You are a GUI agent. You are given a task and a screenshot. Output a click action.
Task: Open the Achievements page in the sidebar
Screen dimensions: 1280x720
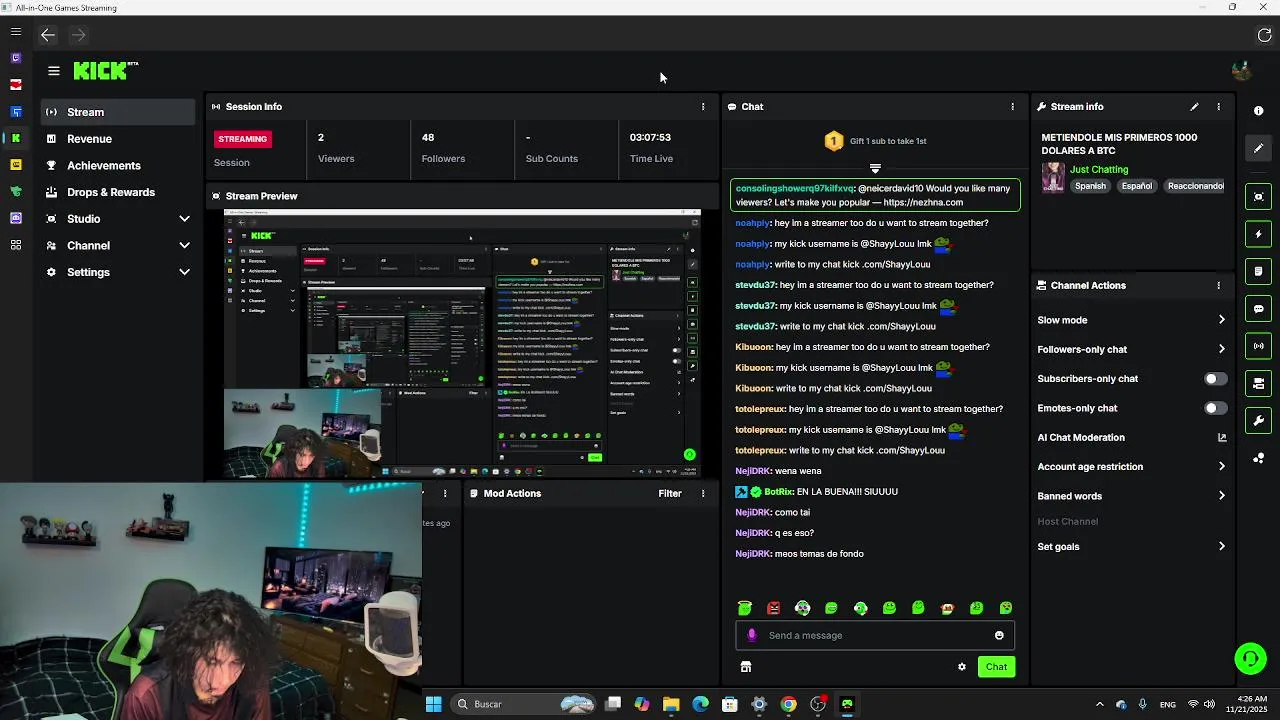tap(118, 165)
